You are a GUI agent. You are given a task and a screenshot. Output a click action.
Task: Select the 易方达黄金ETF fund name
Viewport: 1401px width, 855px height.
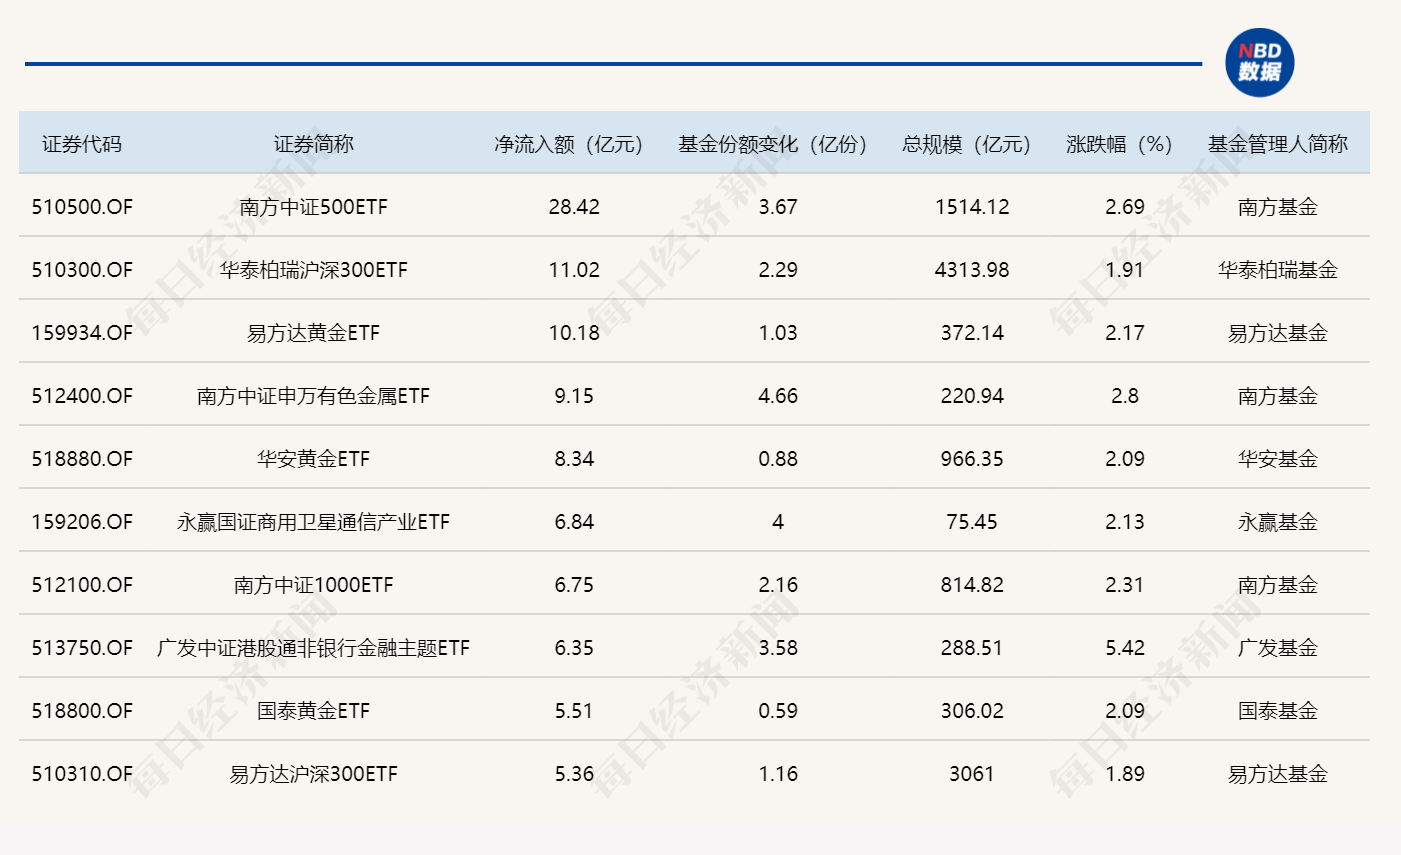click(313, 333)
